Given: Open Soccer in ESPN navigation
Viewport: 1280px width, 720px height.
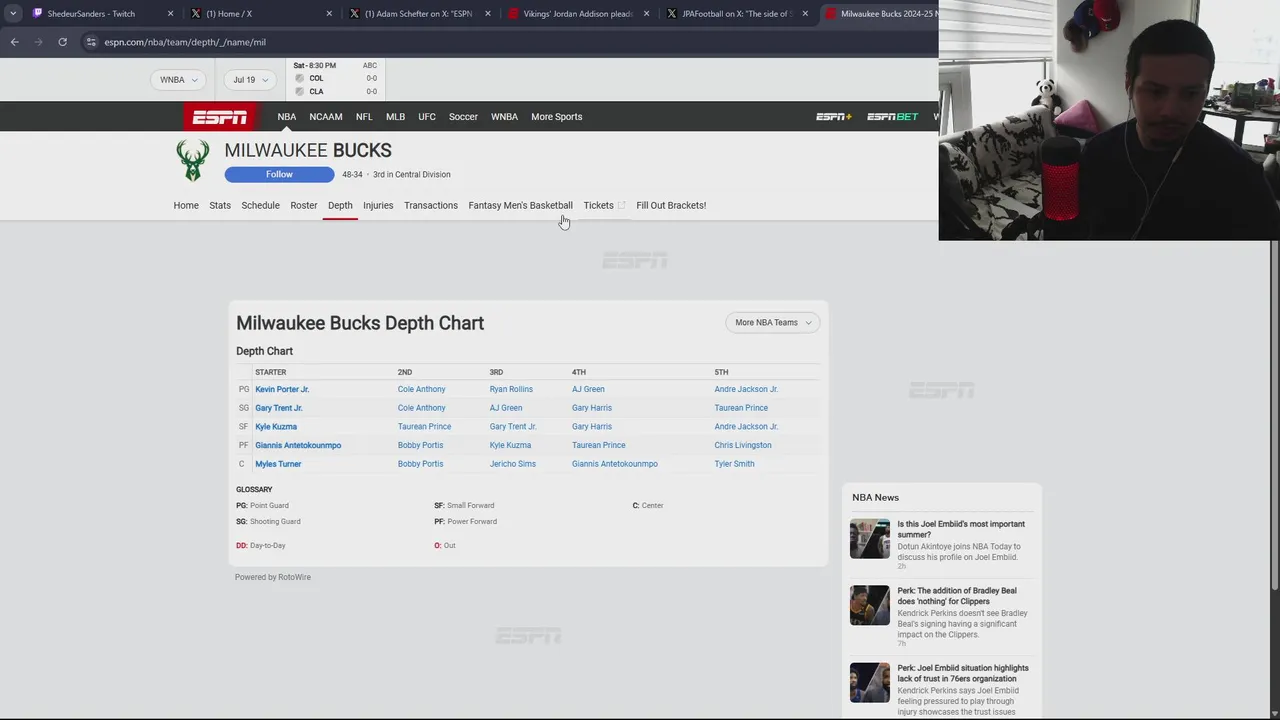Looking at the screenshot, I should click(463, 117).
